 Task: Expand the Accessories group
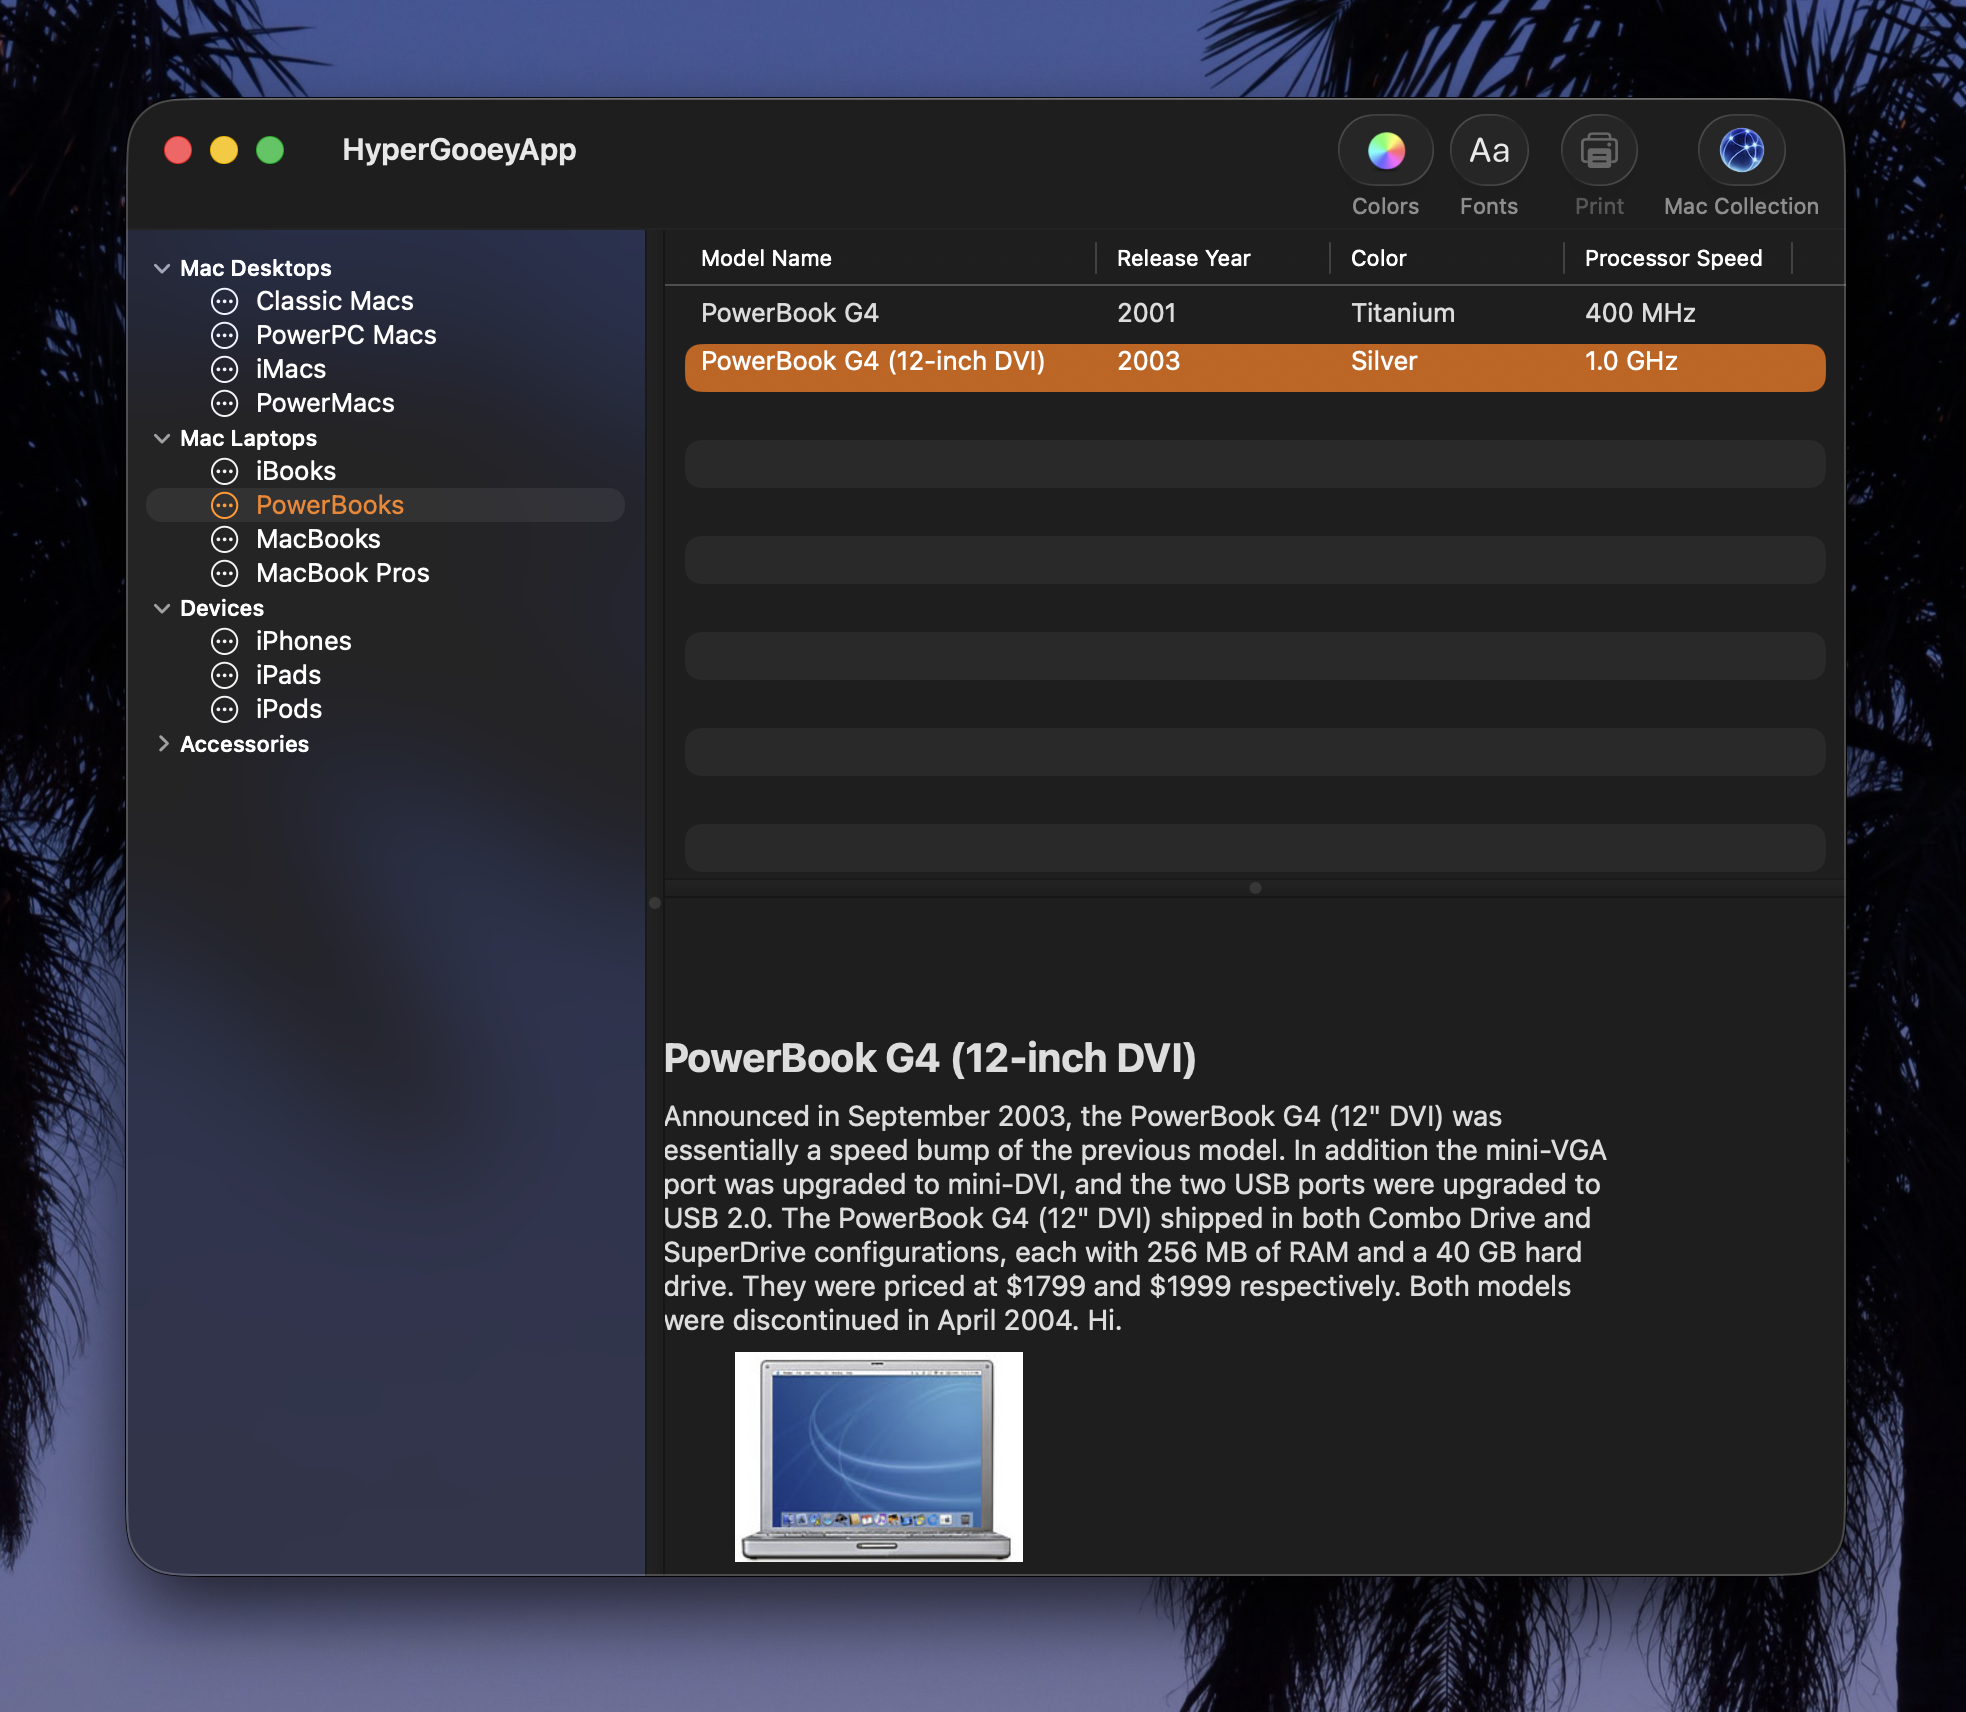point(163,743)
